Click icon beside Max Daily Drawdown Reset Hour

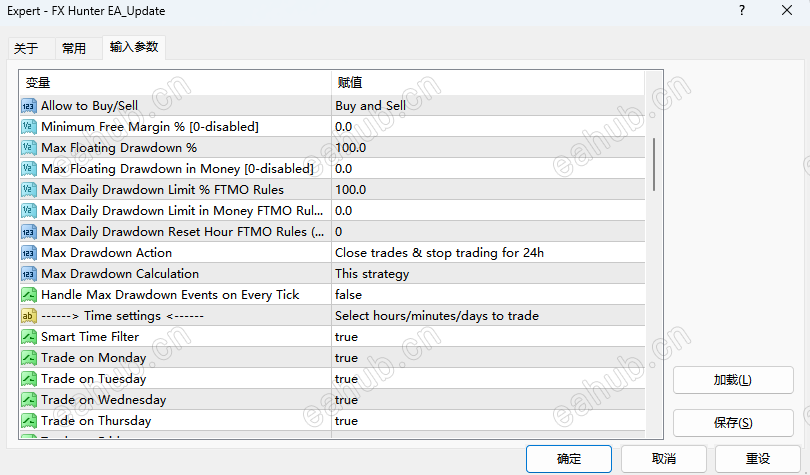(28, 232)
